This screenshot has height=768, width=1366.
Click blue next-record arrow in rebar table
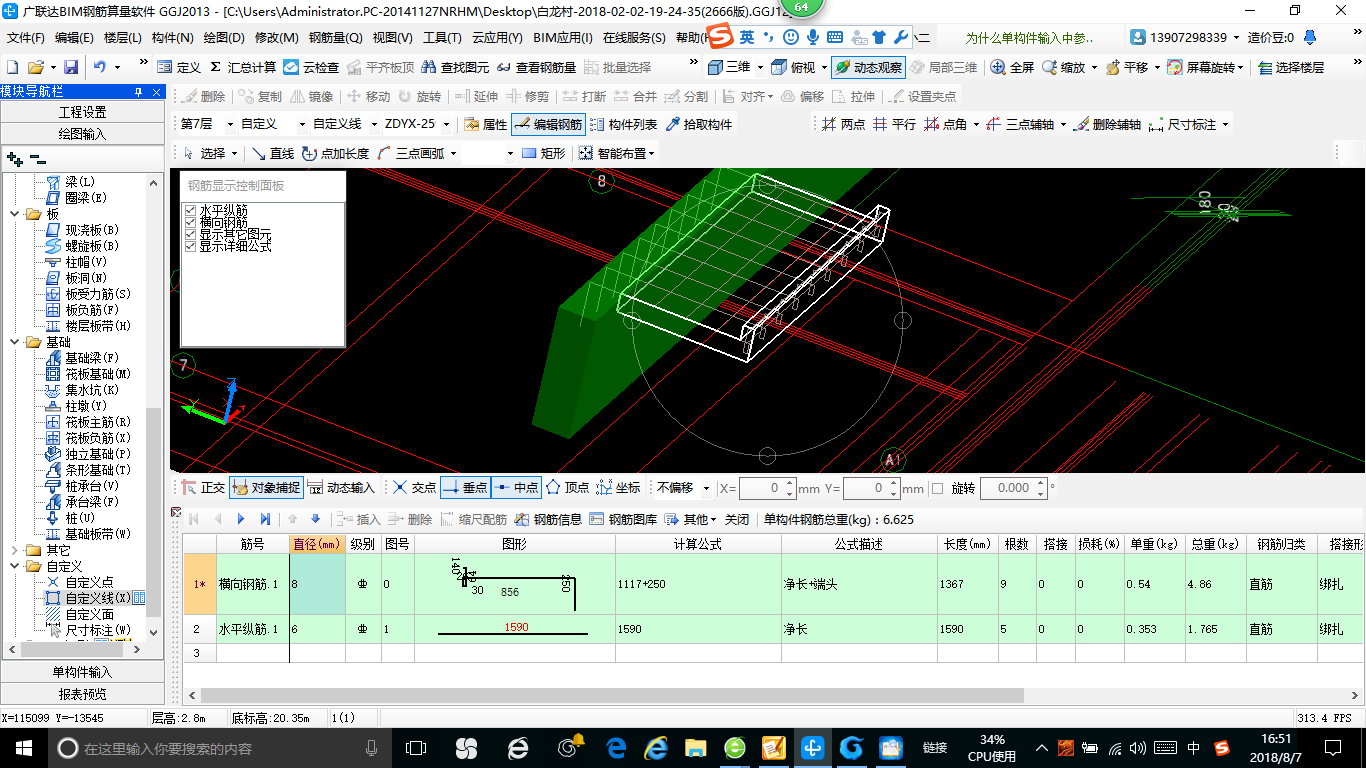pos(241,519)
